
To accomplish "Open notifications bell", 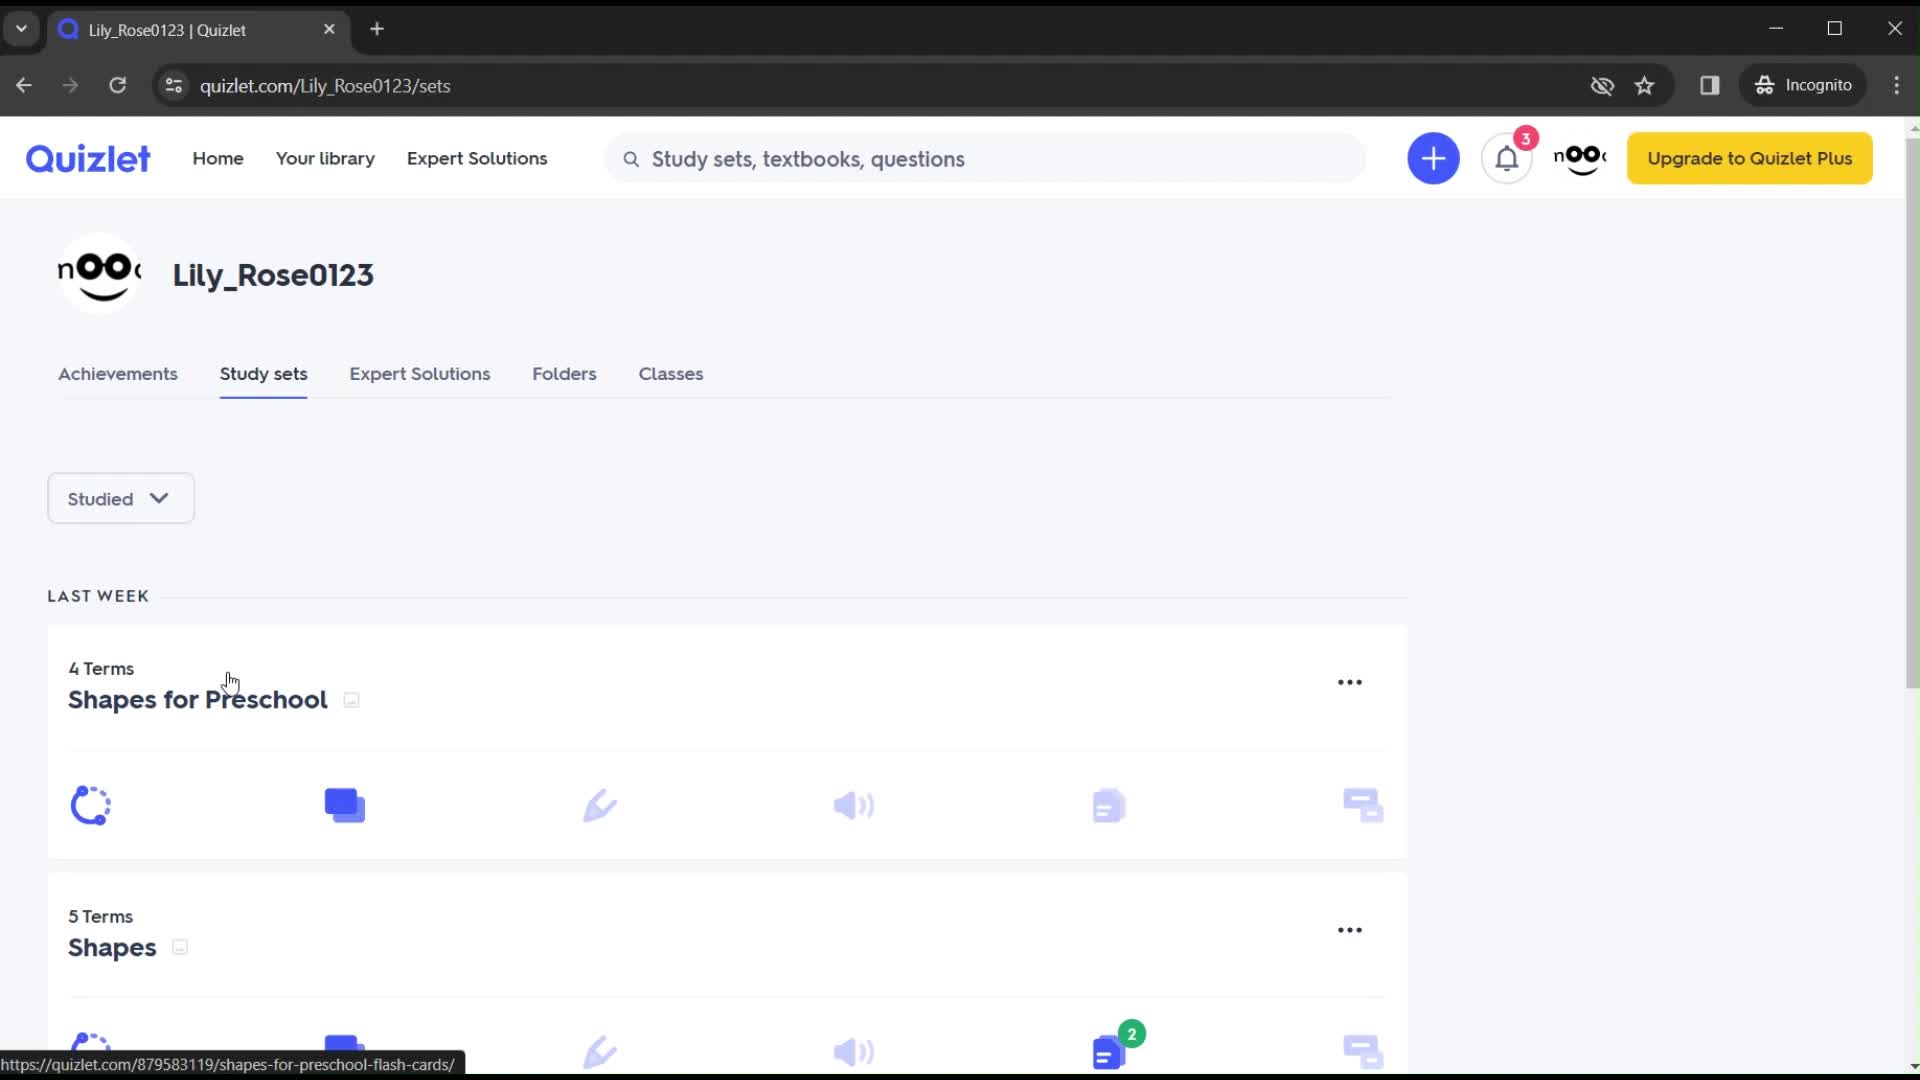I will (1507, 158).
